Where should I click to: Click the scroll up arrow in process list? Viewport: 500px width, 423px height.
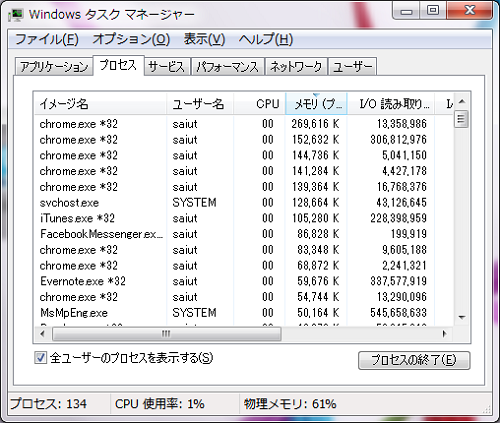(462, 101)
